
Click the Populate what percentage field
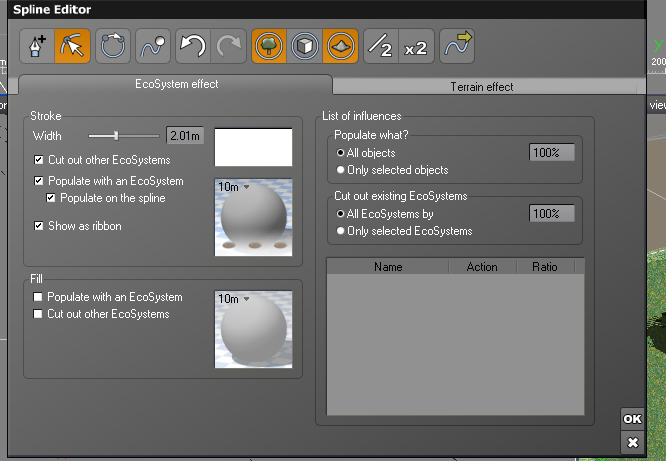point(551,153)
